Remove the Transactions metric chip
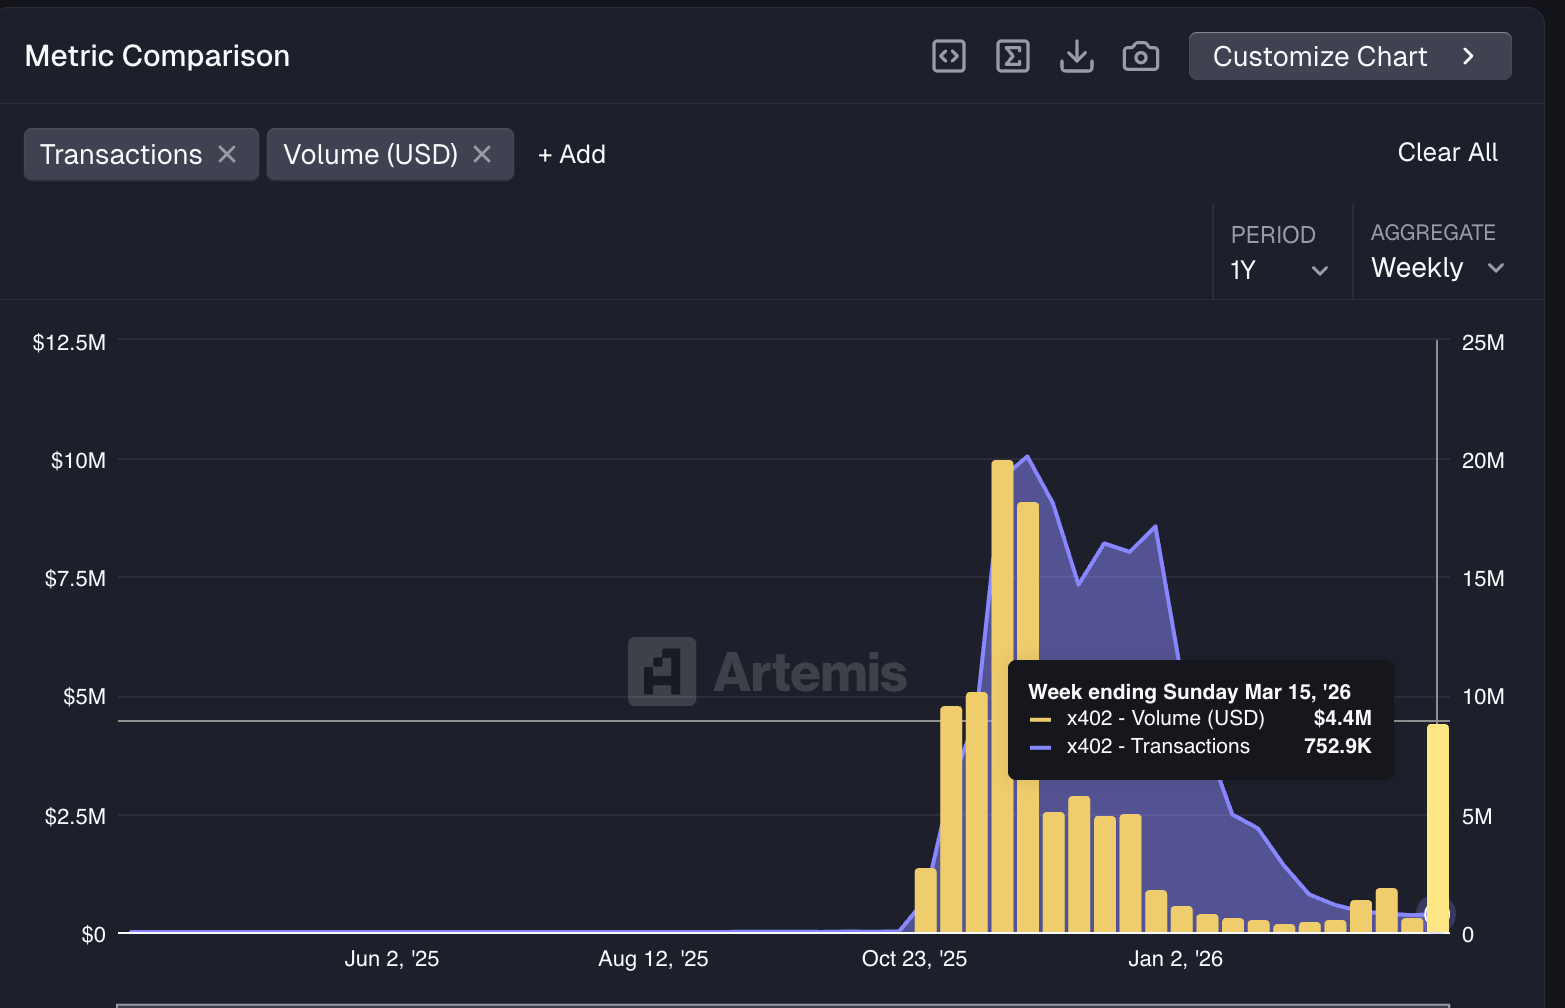1565x1008 pixels. pos(227,154)
